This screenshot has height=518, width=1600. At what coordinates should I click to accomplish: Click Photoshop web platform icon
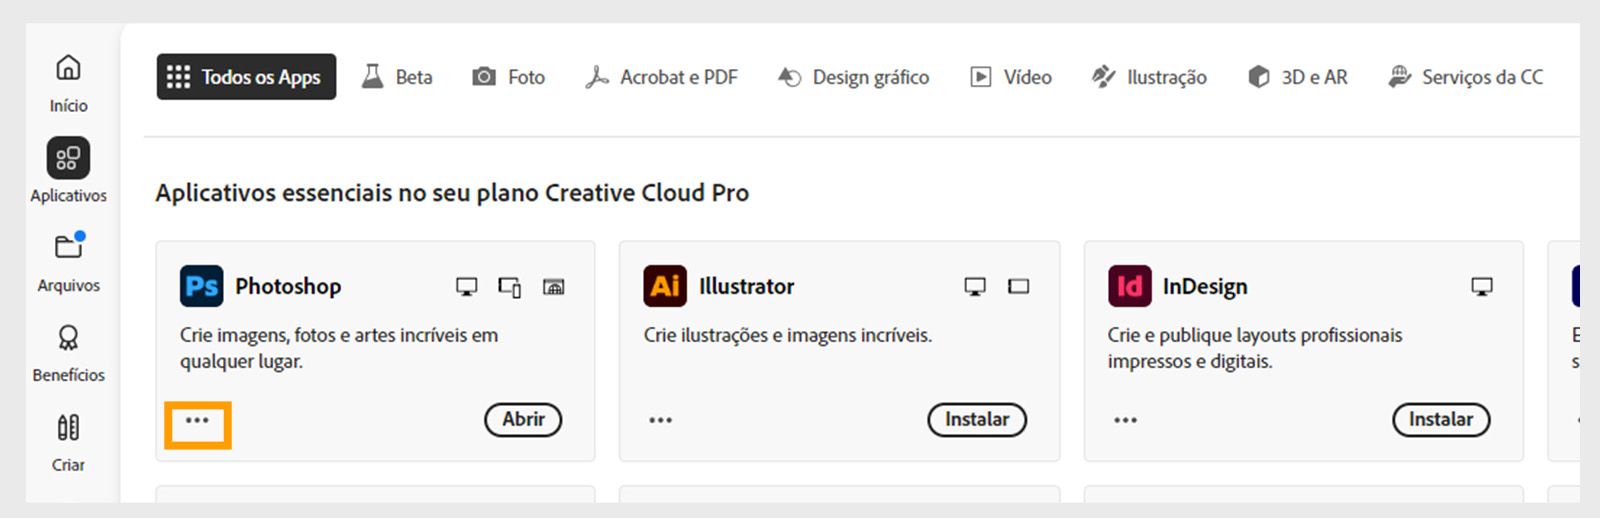click(553, 287)
